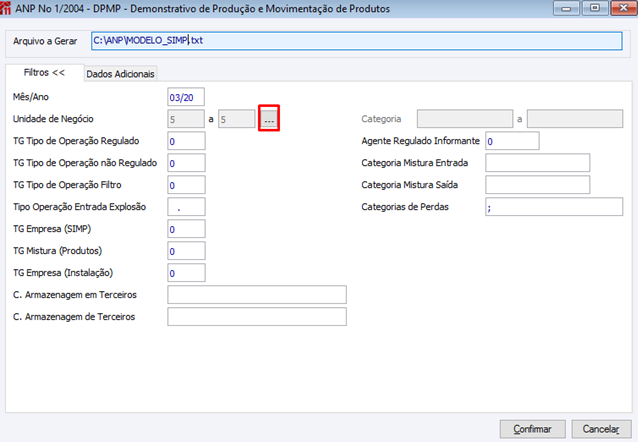The width and height of the screenshot is (638, 442).
Task: Click the C. Armazenagem de Terceiros field
Action: click(257, 317)
